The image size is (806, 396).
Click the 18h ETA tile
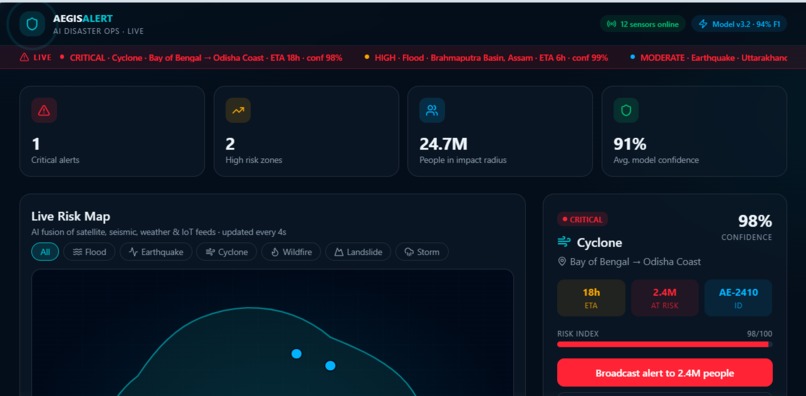(591, 298)
